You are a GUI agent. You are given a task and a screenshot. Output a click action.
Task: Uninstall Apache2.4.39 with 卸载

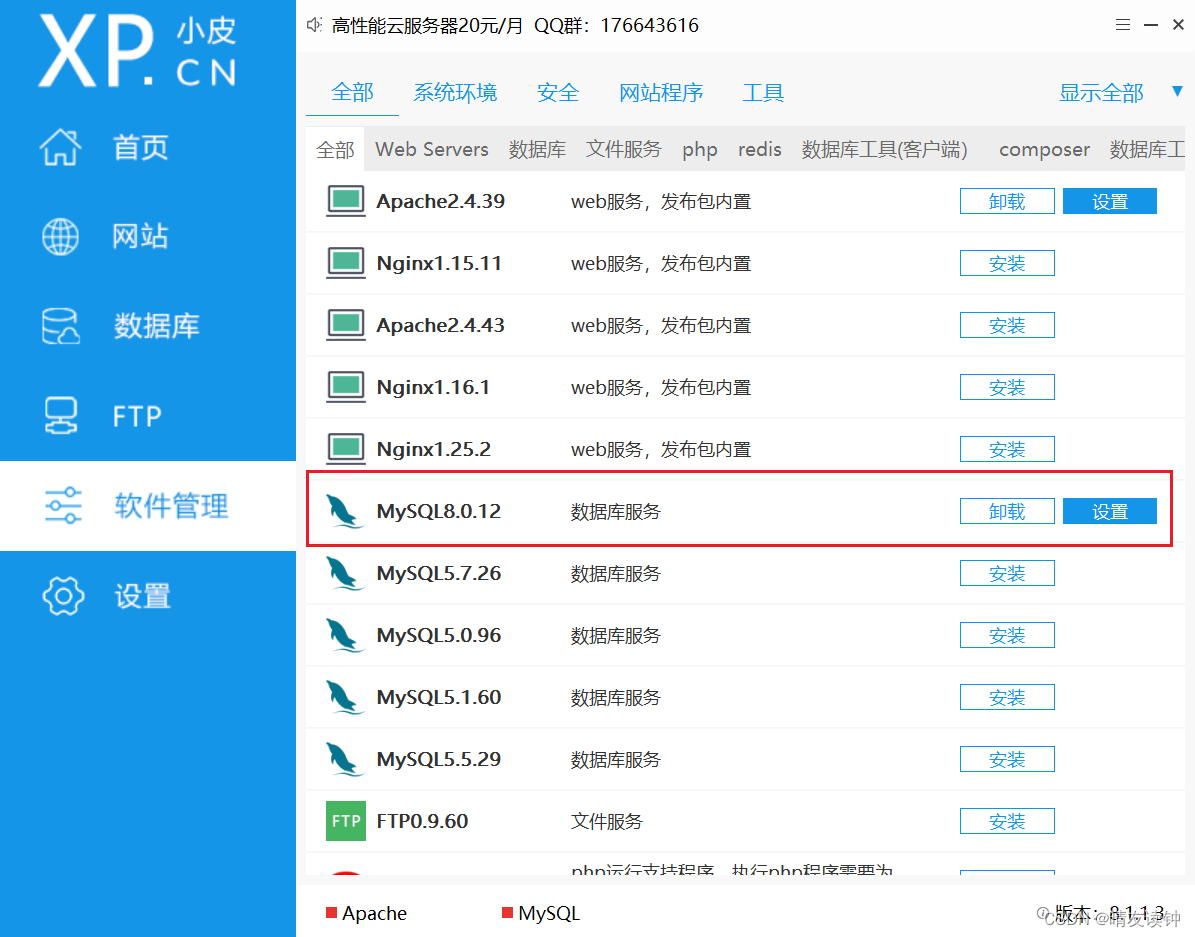pos(1007,201)
